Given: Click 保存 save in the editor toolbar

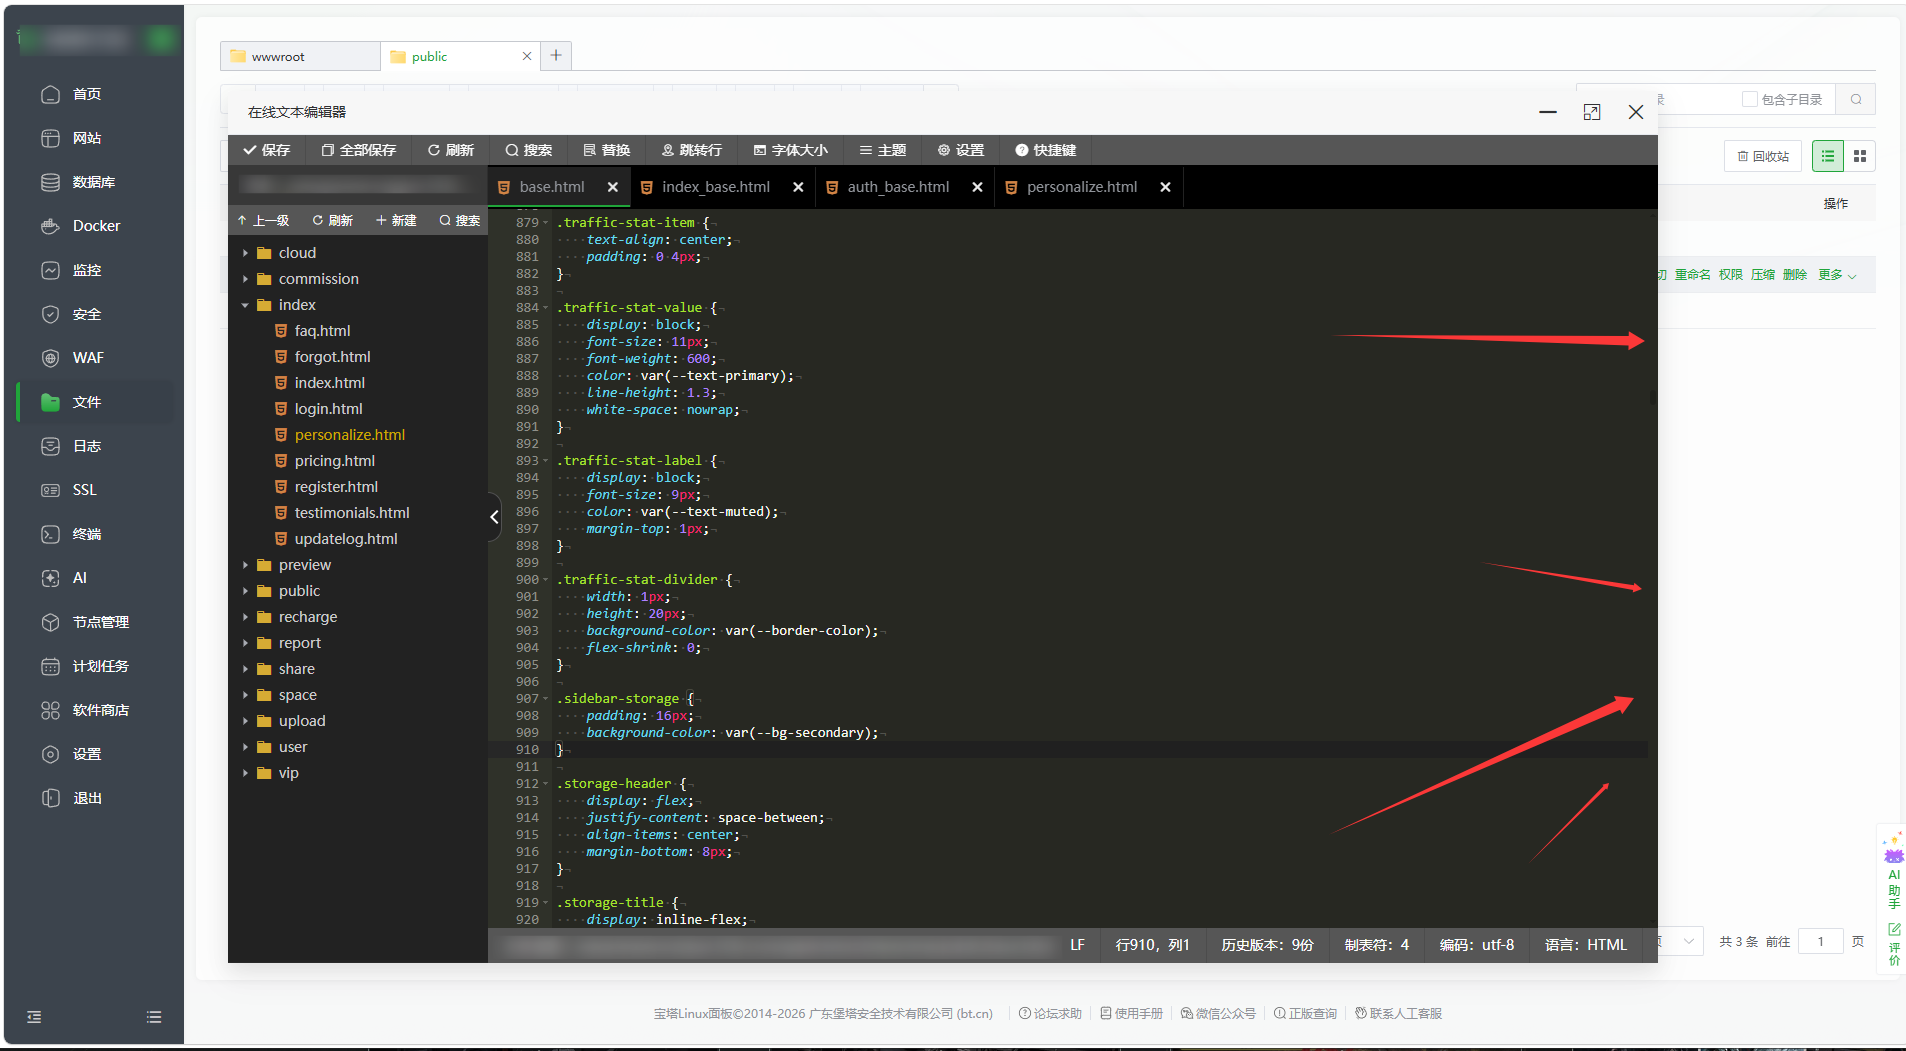Looking at the screenshot, I should pos(266,150).
